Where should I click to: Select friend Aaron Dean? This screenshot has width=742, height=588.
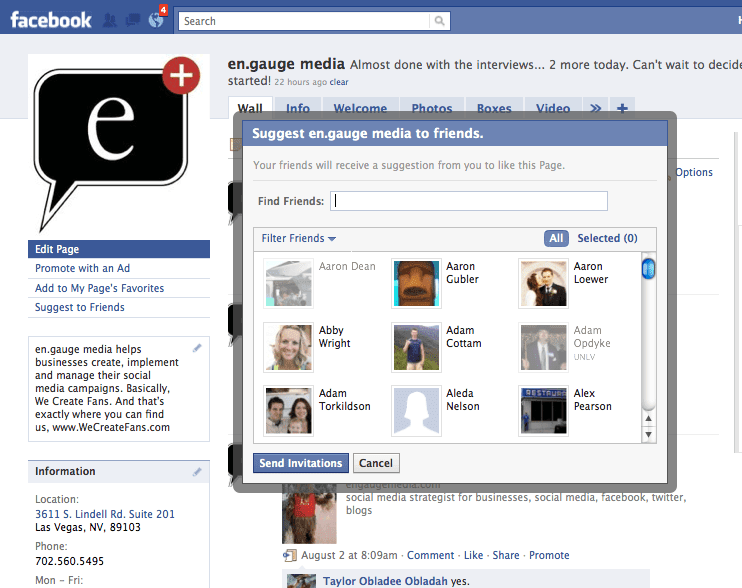(320, 283)
